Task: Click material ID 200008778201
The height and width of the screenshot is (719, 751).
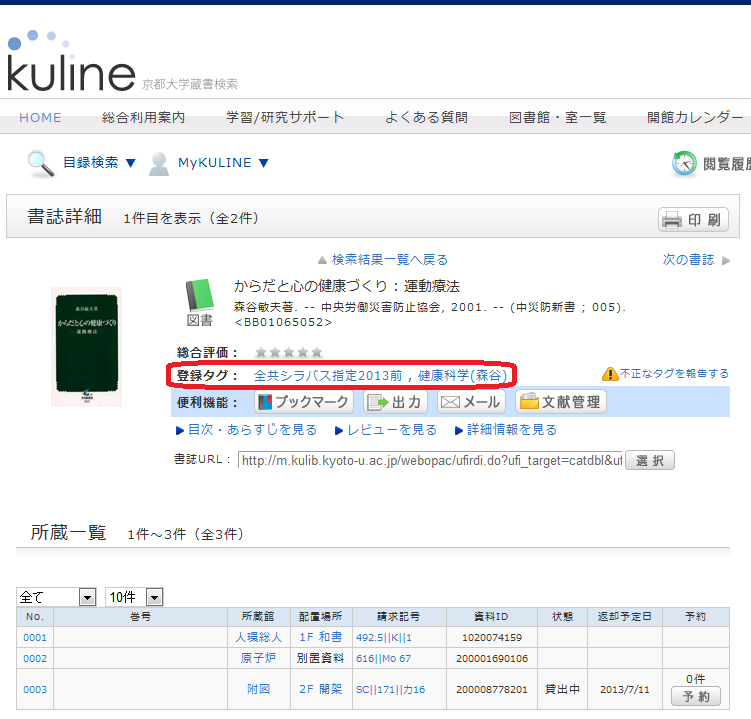Action: (x=492, y=689)
